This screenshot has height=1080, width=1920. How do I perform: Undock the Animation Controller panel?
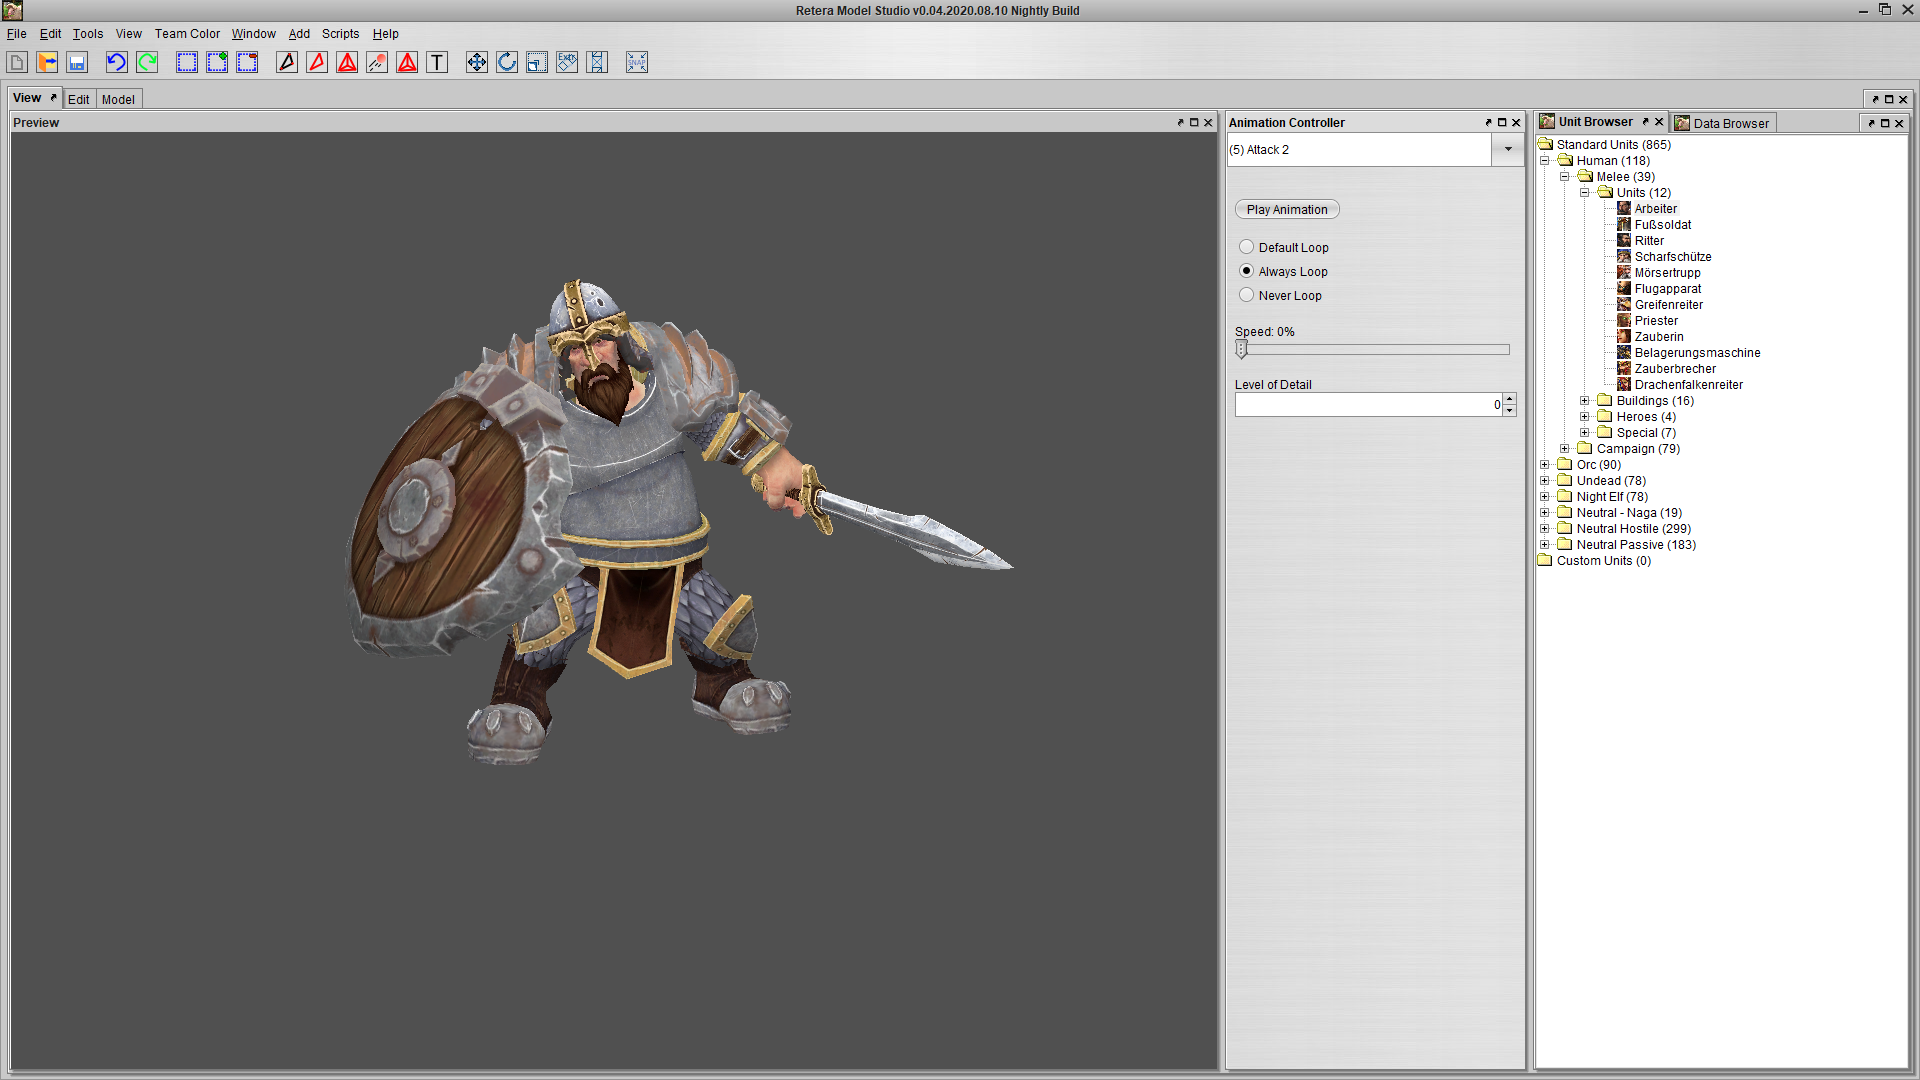[1488, 123]
